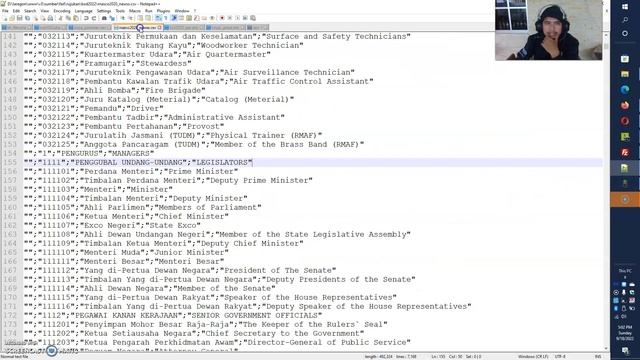This screenshot has width=640, height=360.
Task: Click the Run macro multiple times icon
Action: (245, 18)
